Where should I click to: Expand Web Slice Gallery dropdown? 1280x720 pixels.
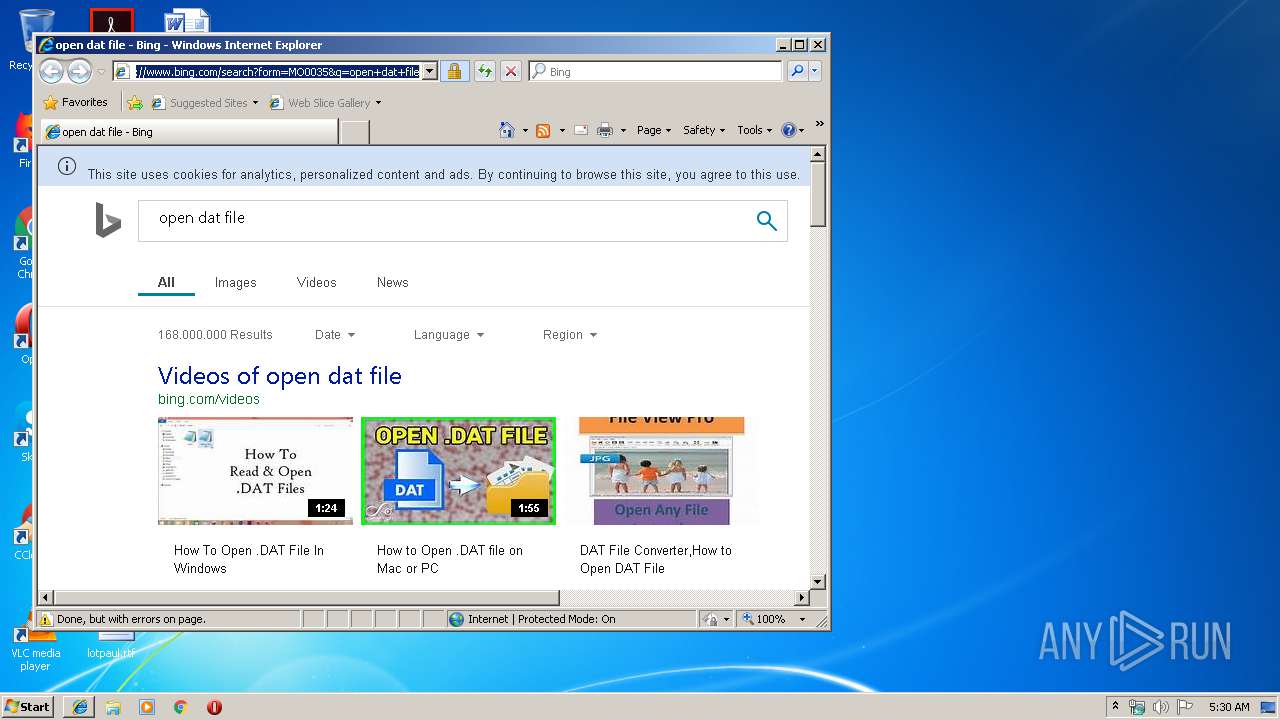click(377, 103)
